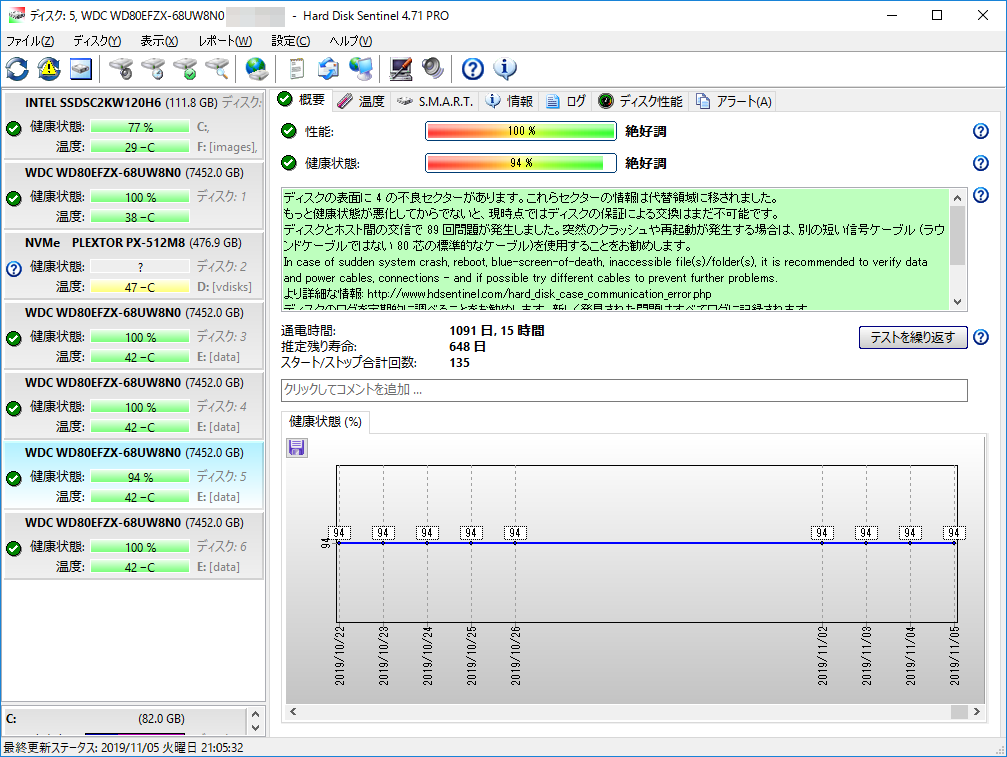Click the speaker sound toolbar icon
This screenshot has width=1007, height=757.
click(x=433, y=69)
